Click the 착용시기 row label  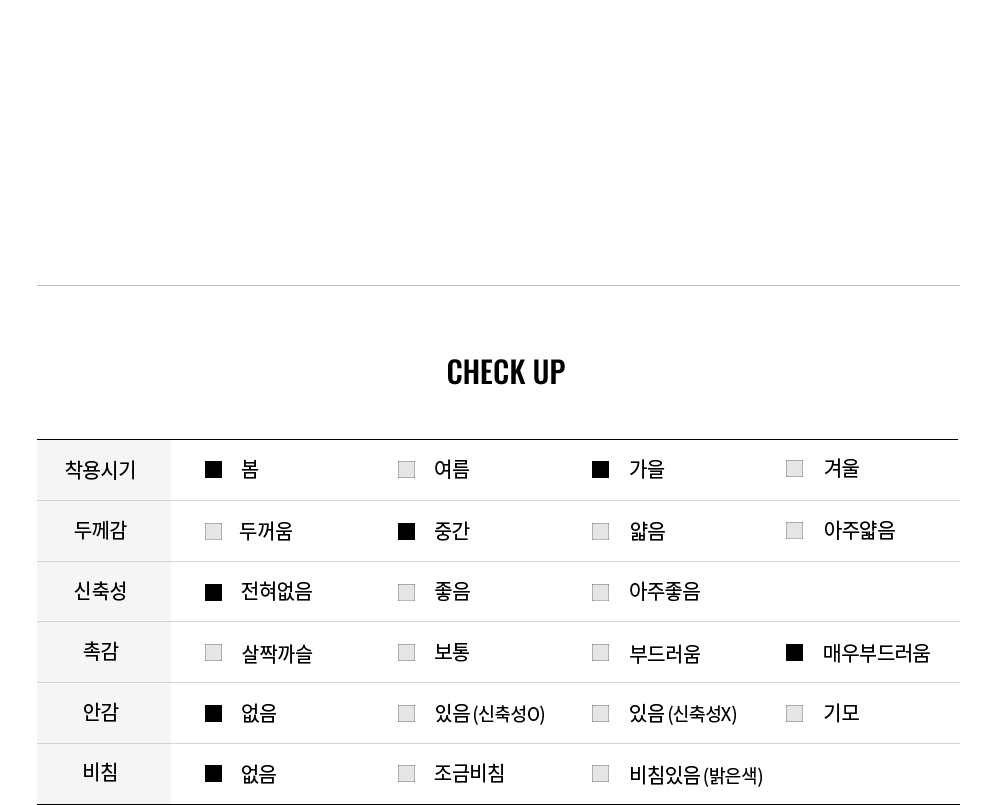coord(100,470)
